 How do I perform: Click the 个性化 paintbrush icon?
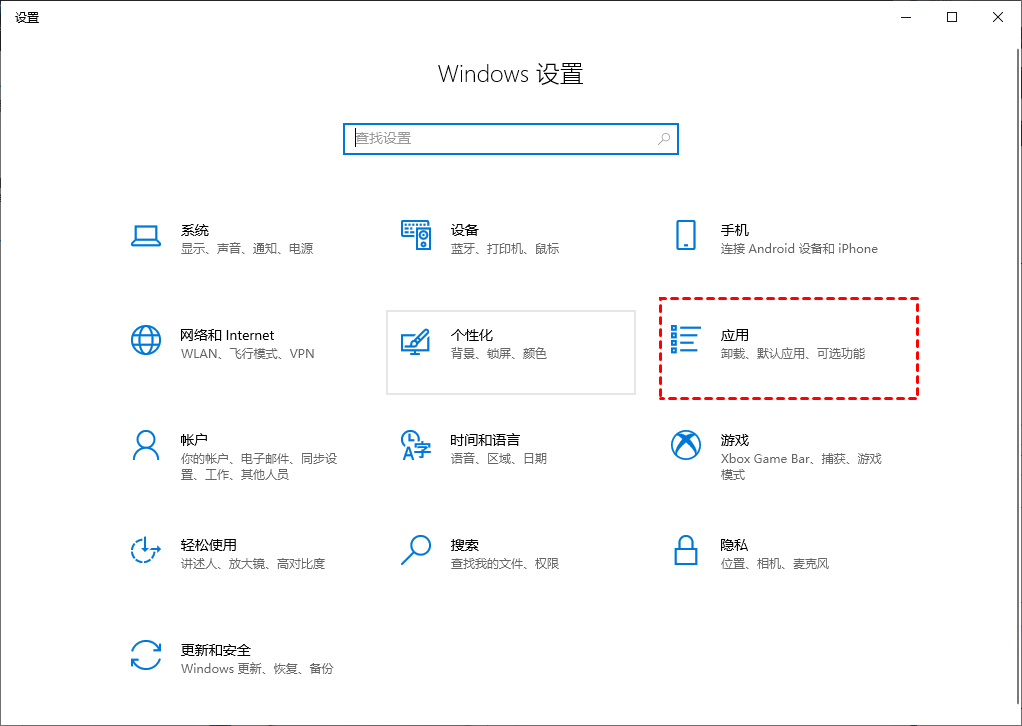pos(415,341)
